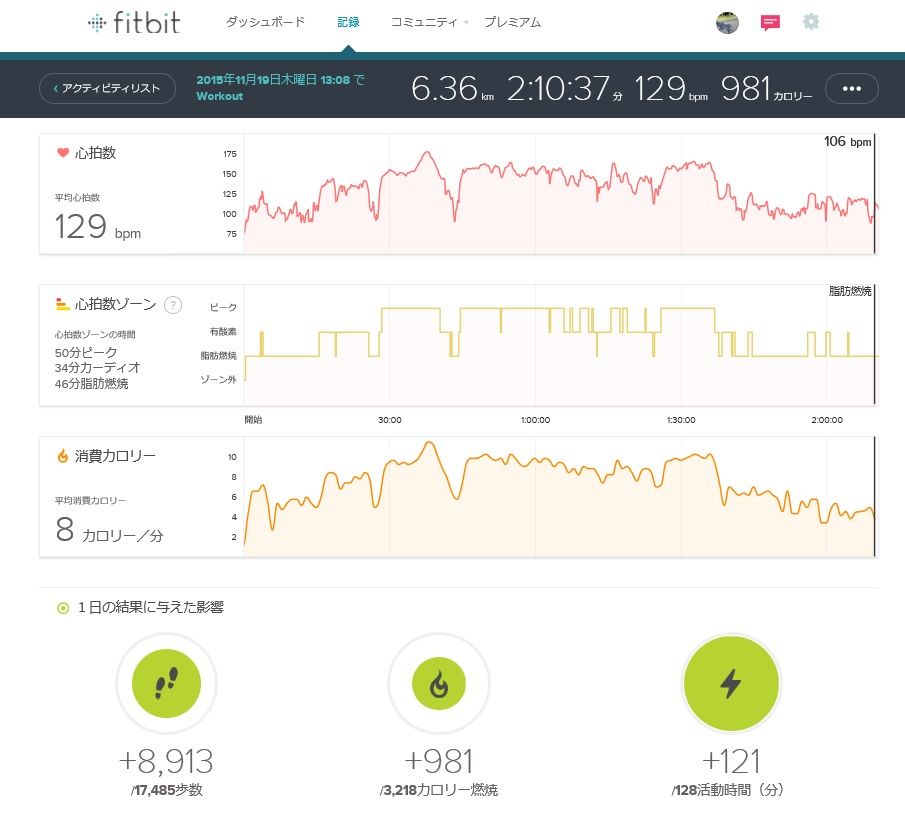The width and height of the screenshot is (905, 833).
Task: Click the 2:00:00 timeline label
Action: [x=827, y=420]
